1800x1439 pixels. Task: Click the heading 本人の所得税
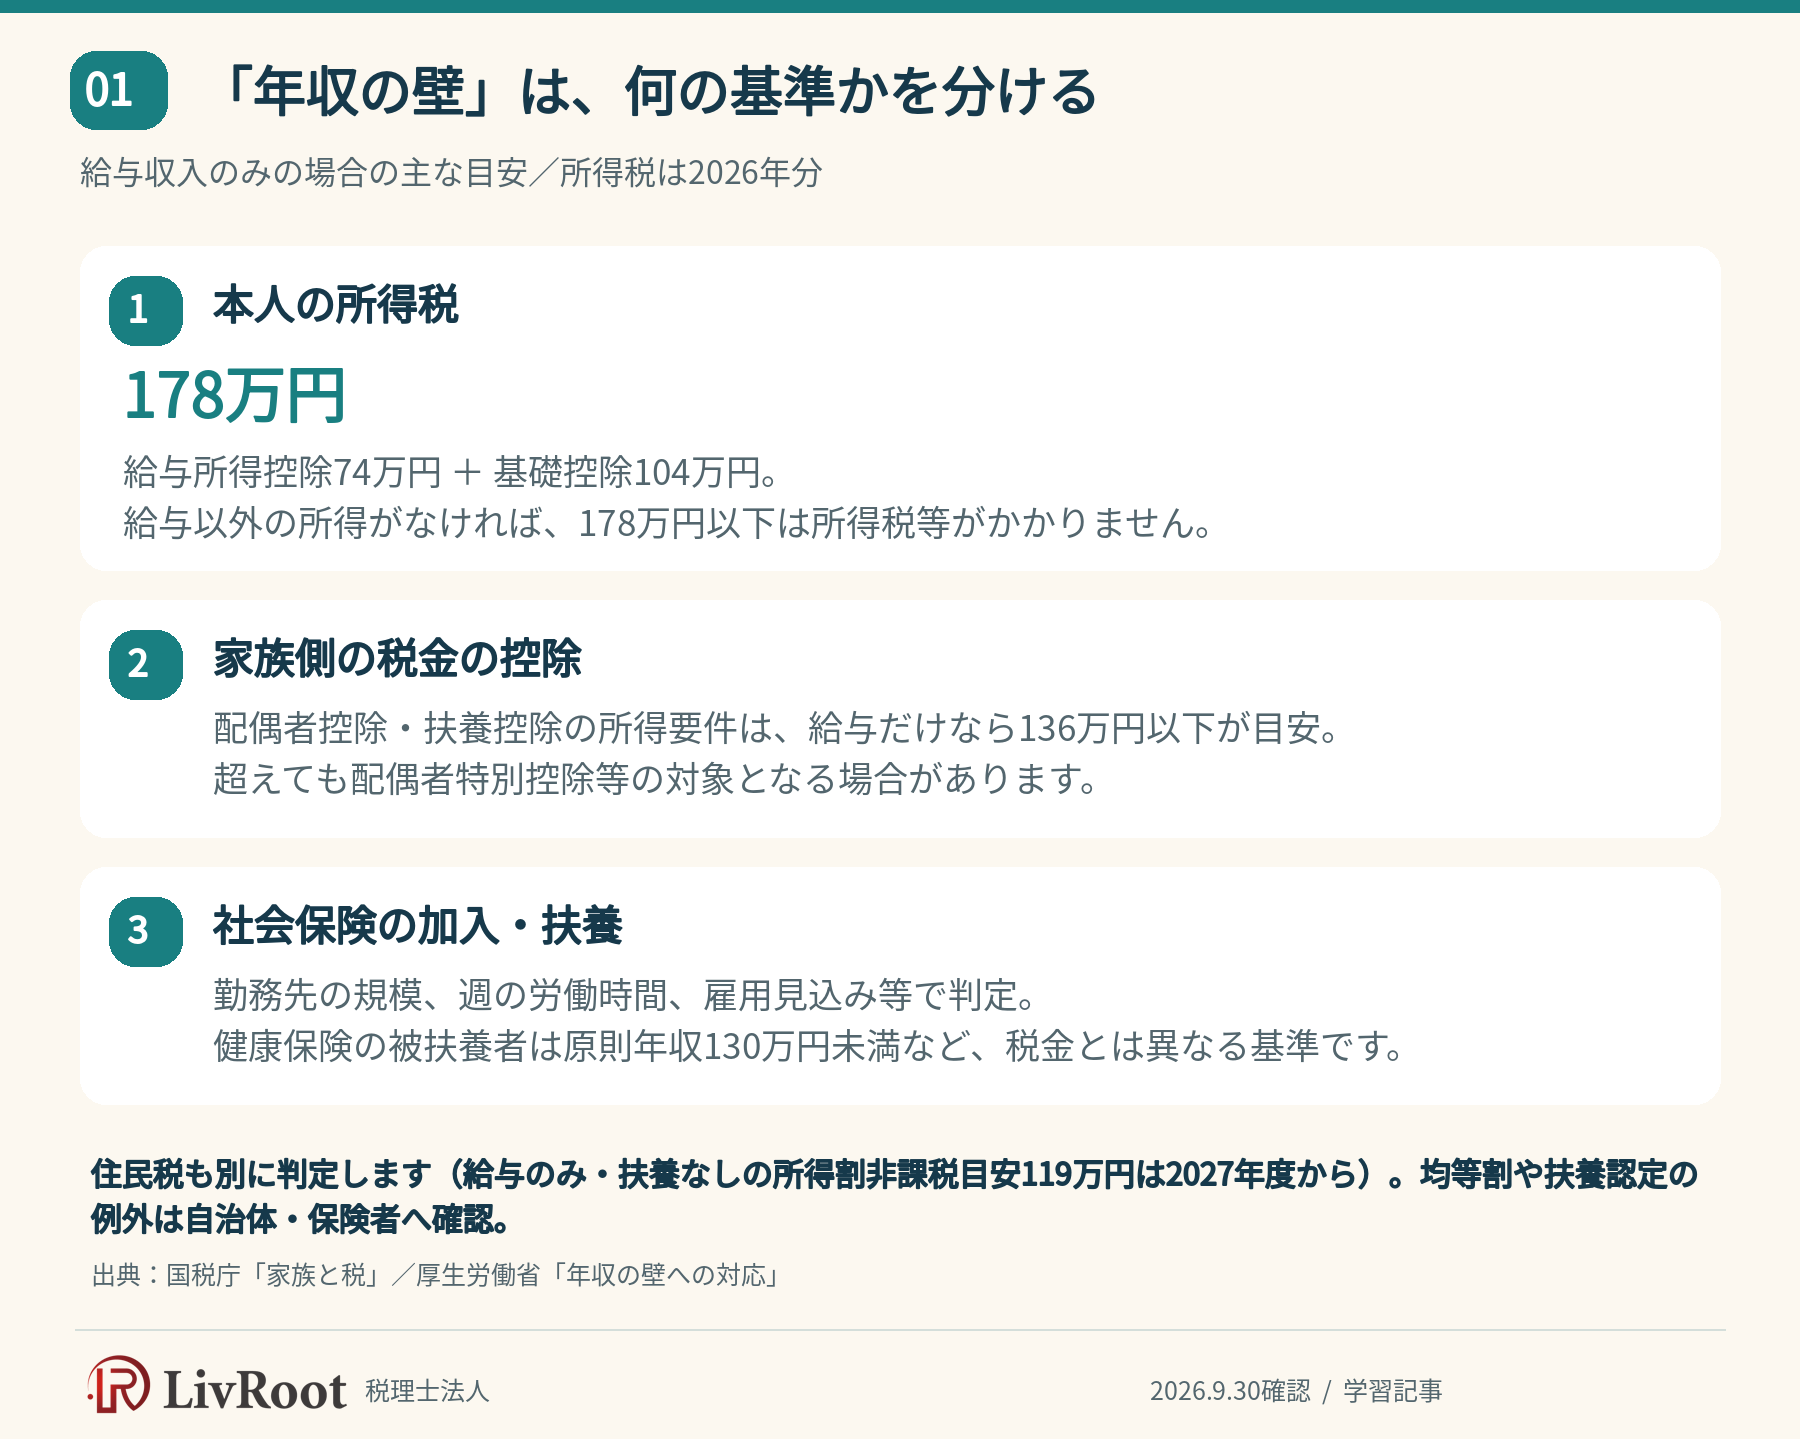(x=336, y=305)
